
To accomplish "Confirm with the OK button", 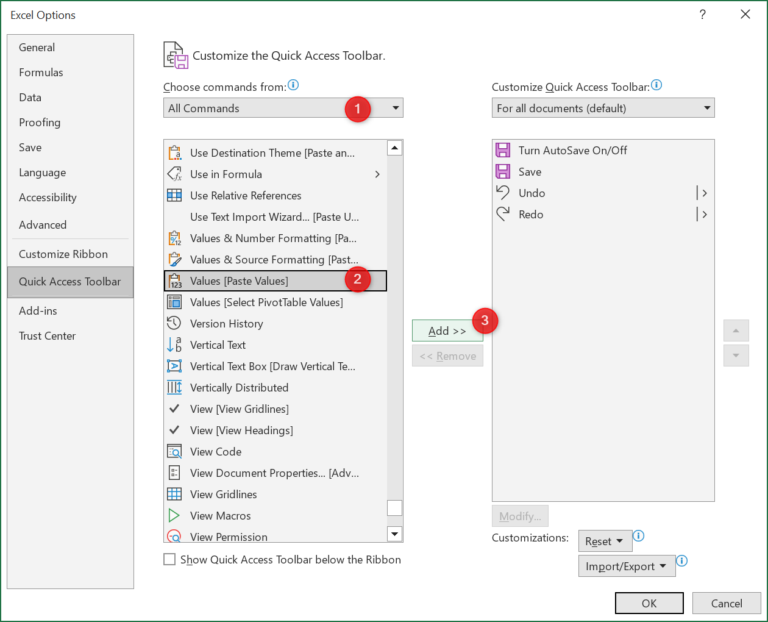I will 649,603.
